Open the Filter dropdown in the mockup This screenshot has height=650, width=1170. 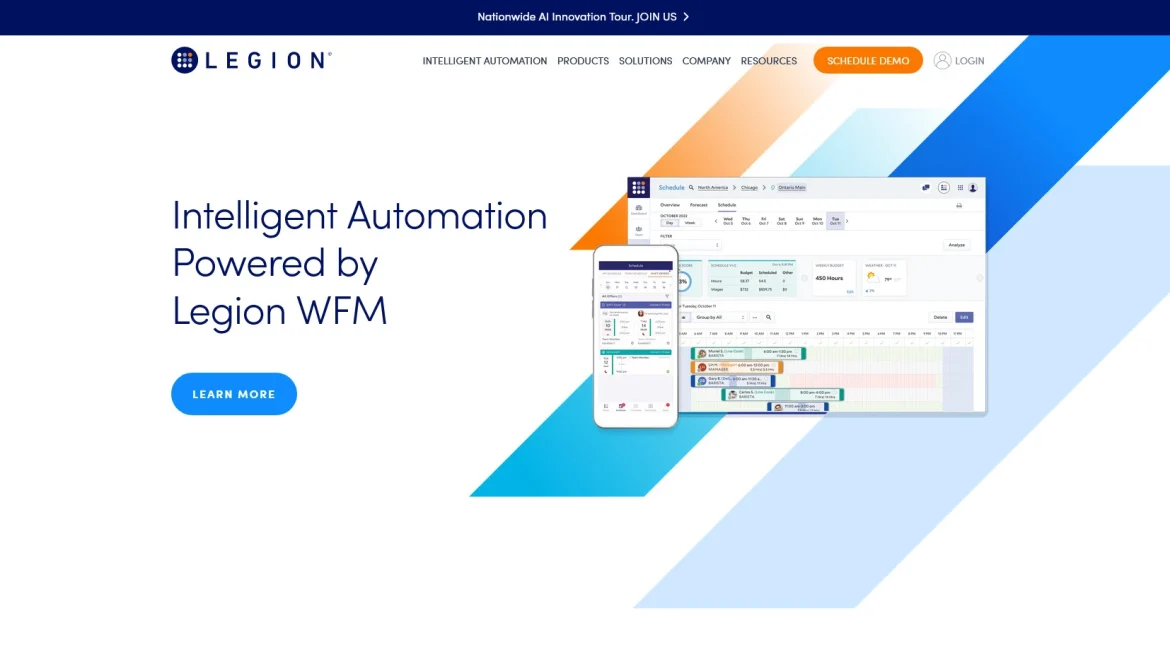click(x=690, y=245)
